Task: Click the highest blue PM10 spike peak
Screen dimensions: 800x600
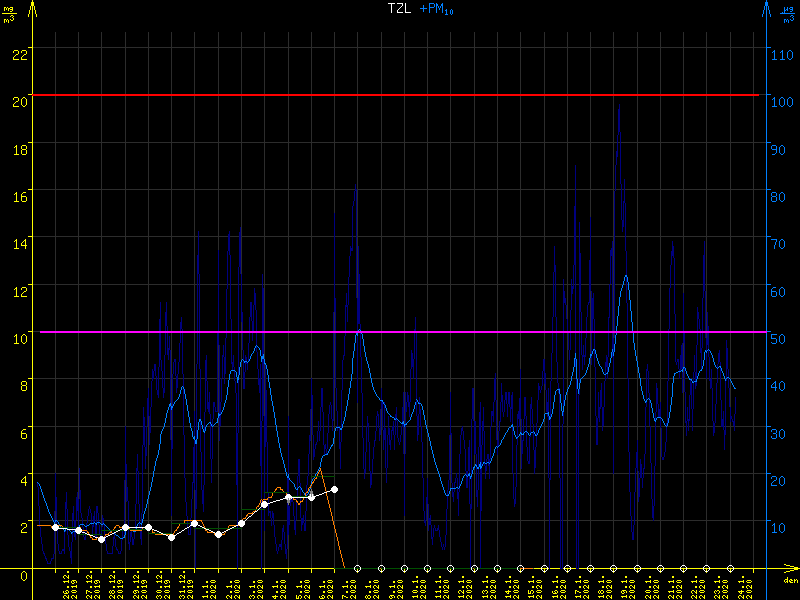Action: tap(620, 108)
